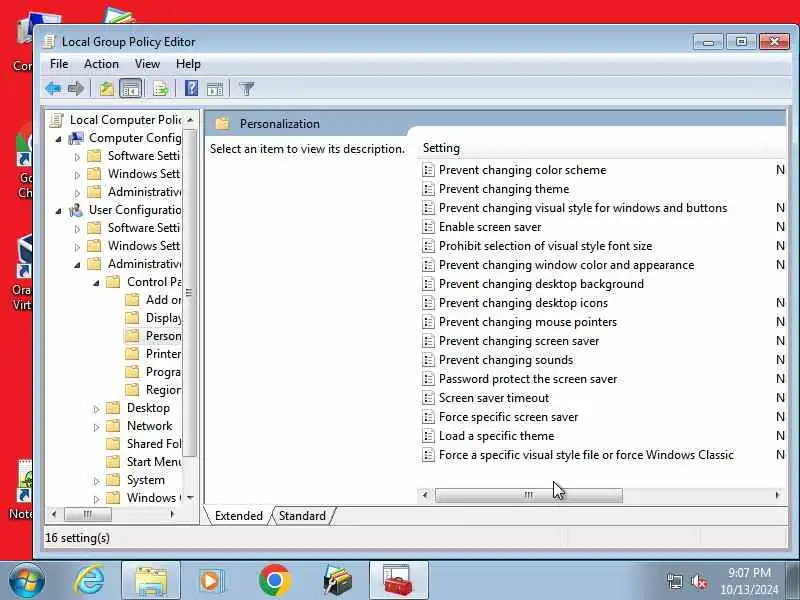The width and height of the screenshot is (800, 600).
Task: Select 'Prevent changing sounds' setting
Action: 506,360
